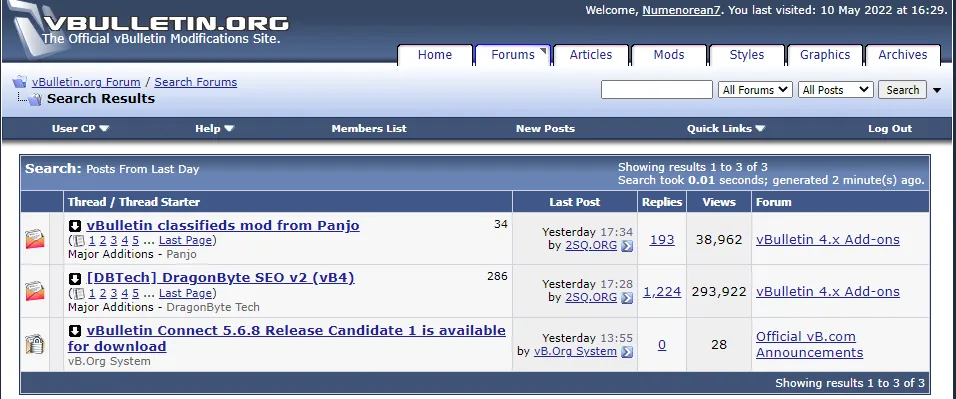Viewport: 956px width, 399px height.
Task: Click the 1,224 replies link
Action: click(662, 292)
